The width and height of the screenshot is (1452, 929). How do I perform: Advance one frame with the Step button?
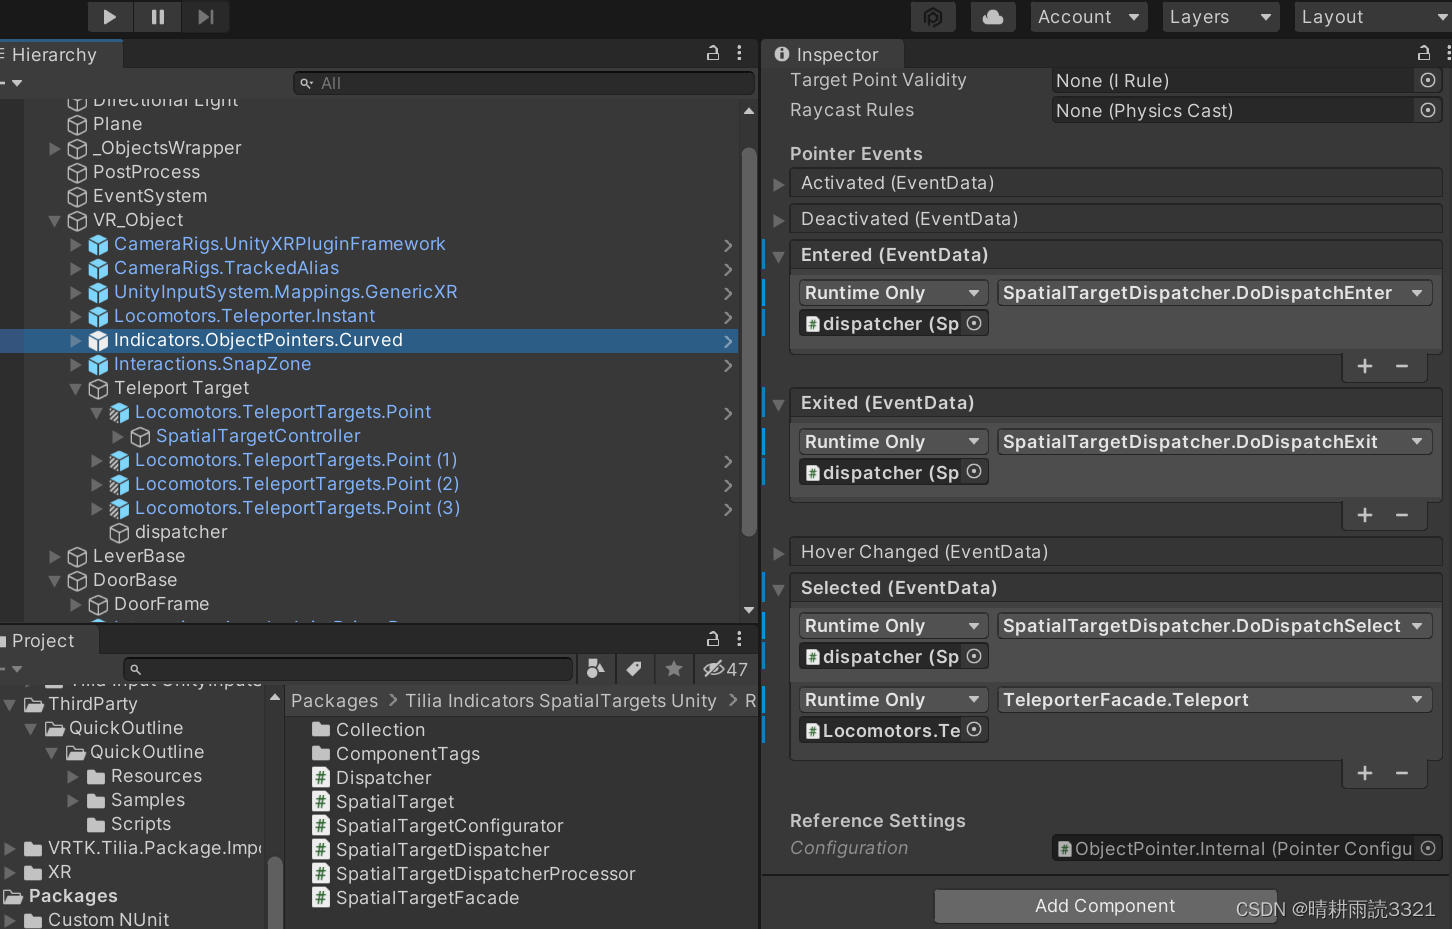point(206,17)
